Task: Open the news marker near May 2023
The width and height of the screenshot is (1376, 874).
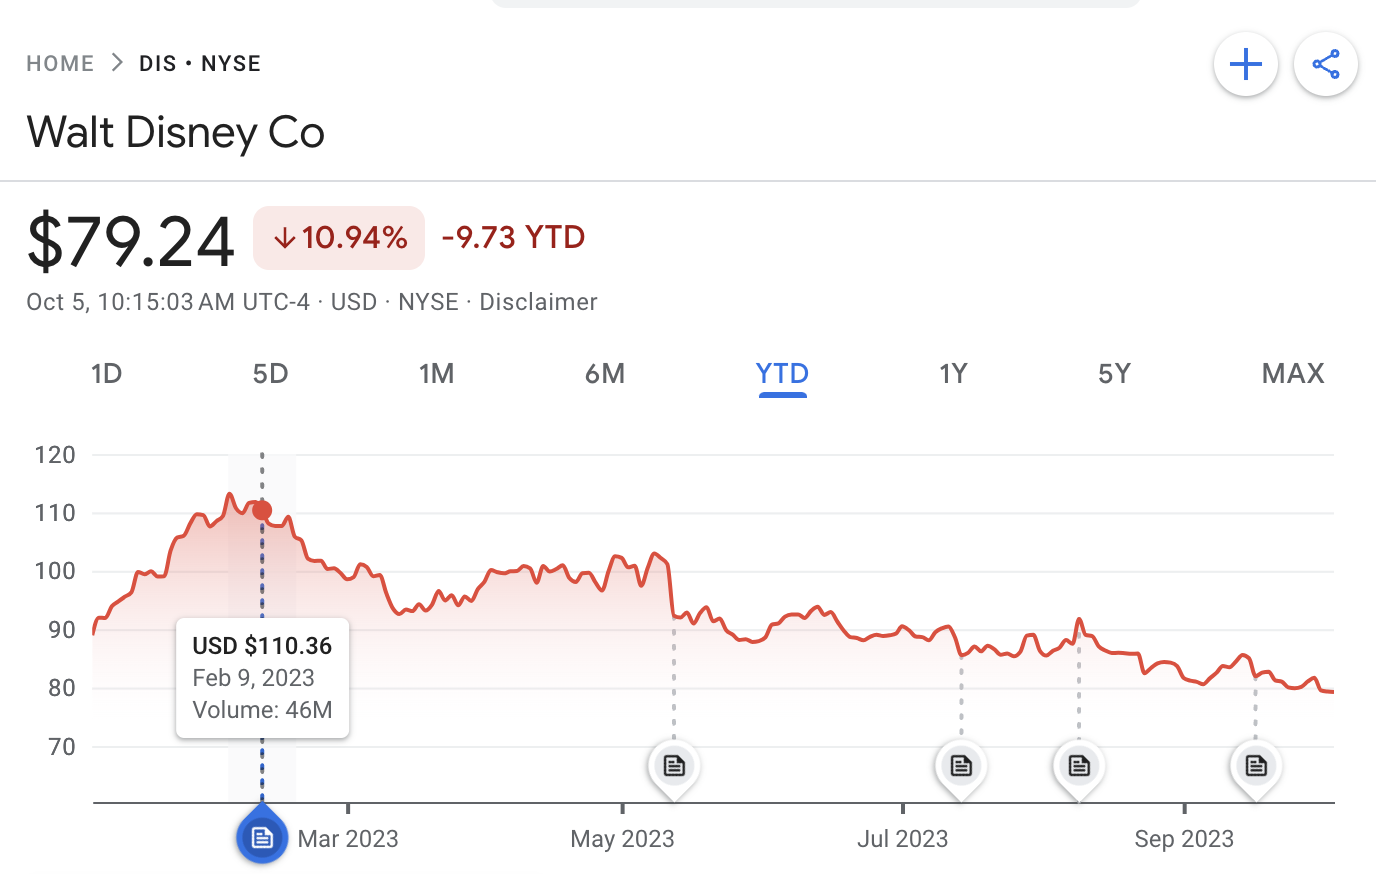Action: (x=674, y=766)
